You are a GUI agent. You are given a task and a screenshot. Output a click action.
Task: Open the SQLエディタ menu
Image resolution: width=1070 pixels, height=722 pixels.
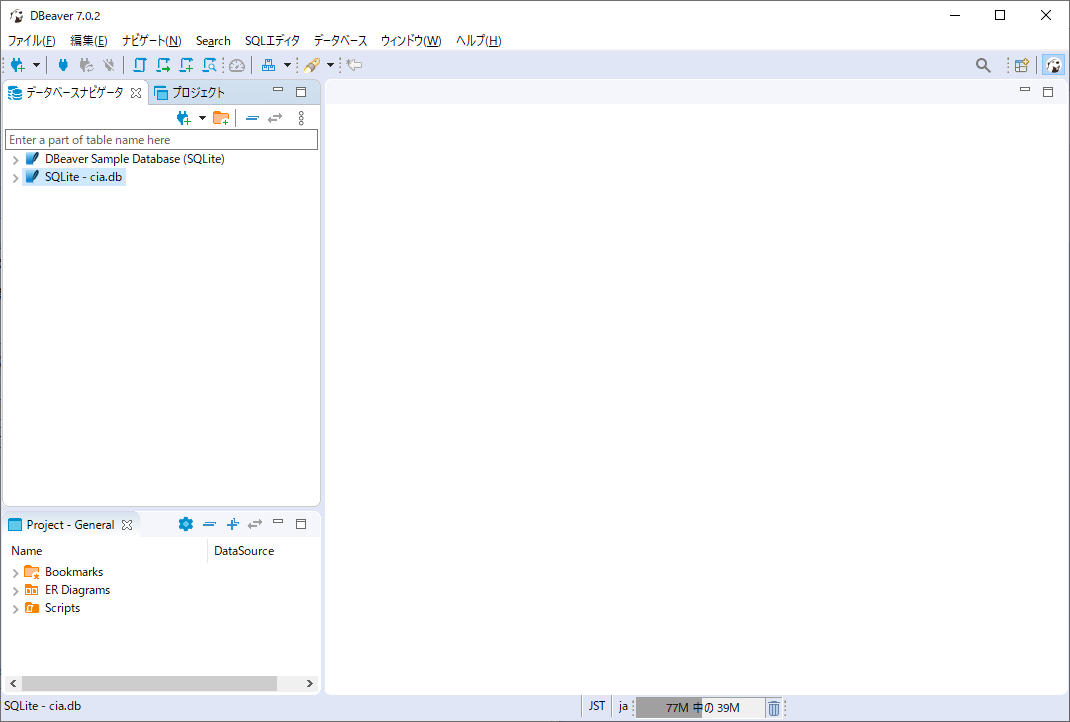pyautogui.click(x=272, y=41)
